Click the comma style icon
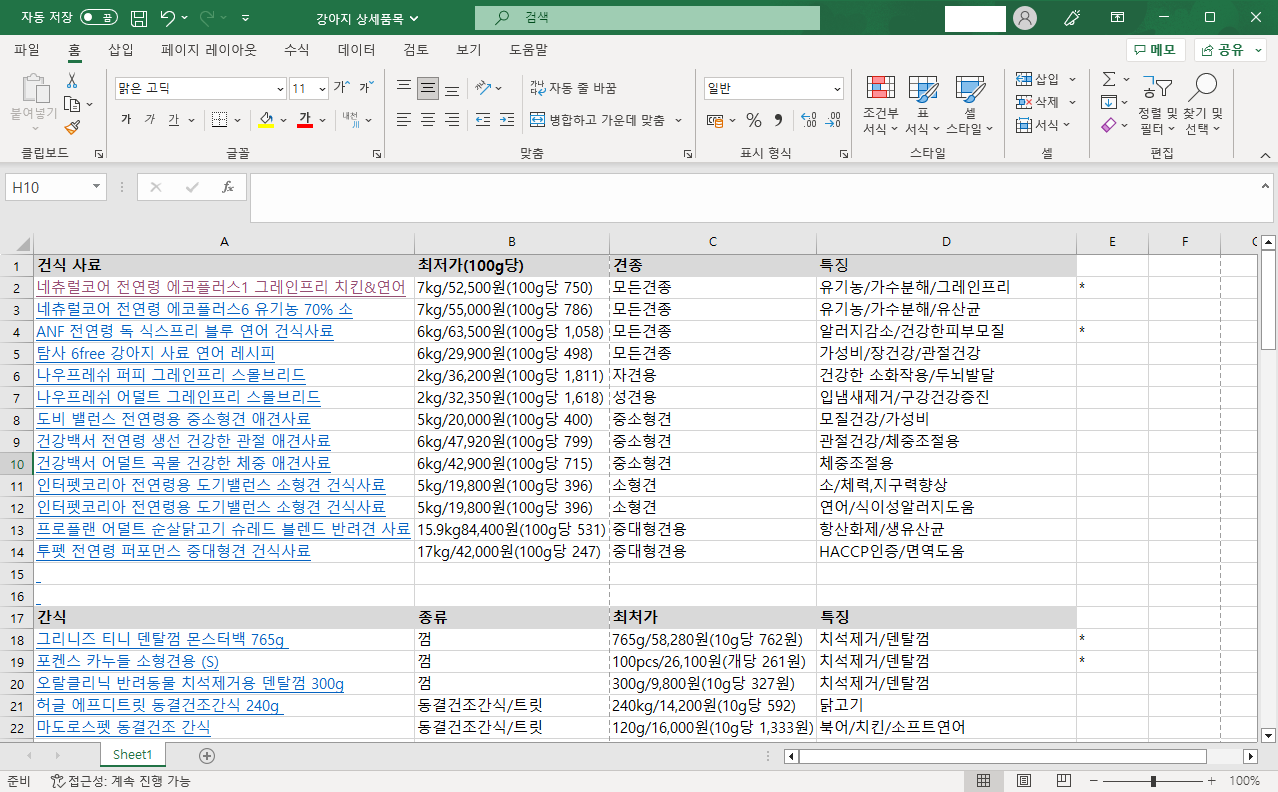The image size is (1278, 792). [778, 120]
